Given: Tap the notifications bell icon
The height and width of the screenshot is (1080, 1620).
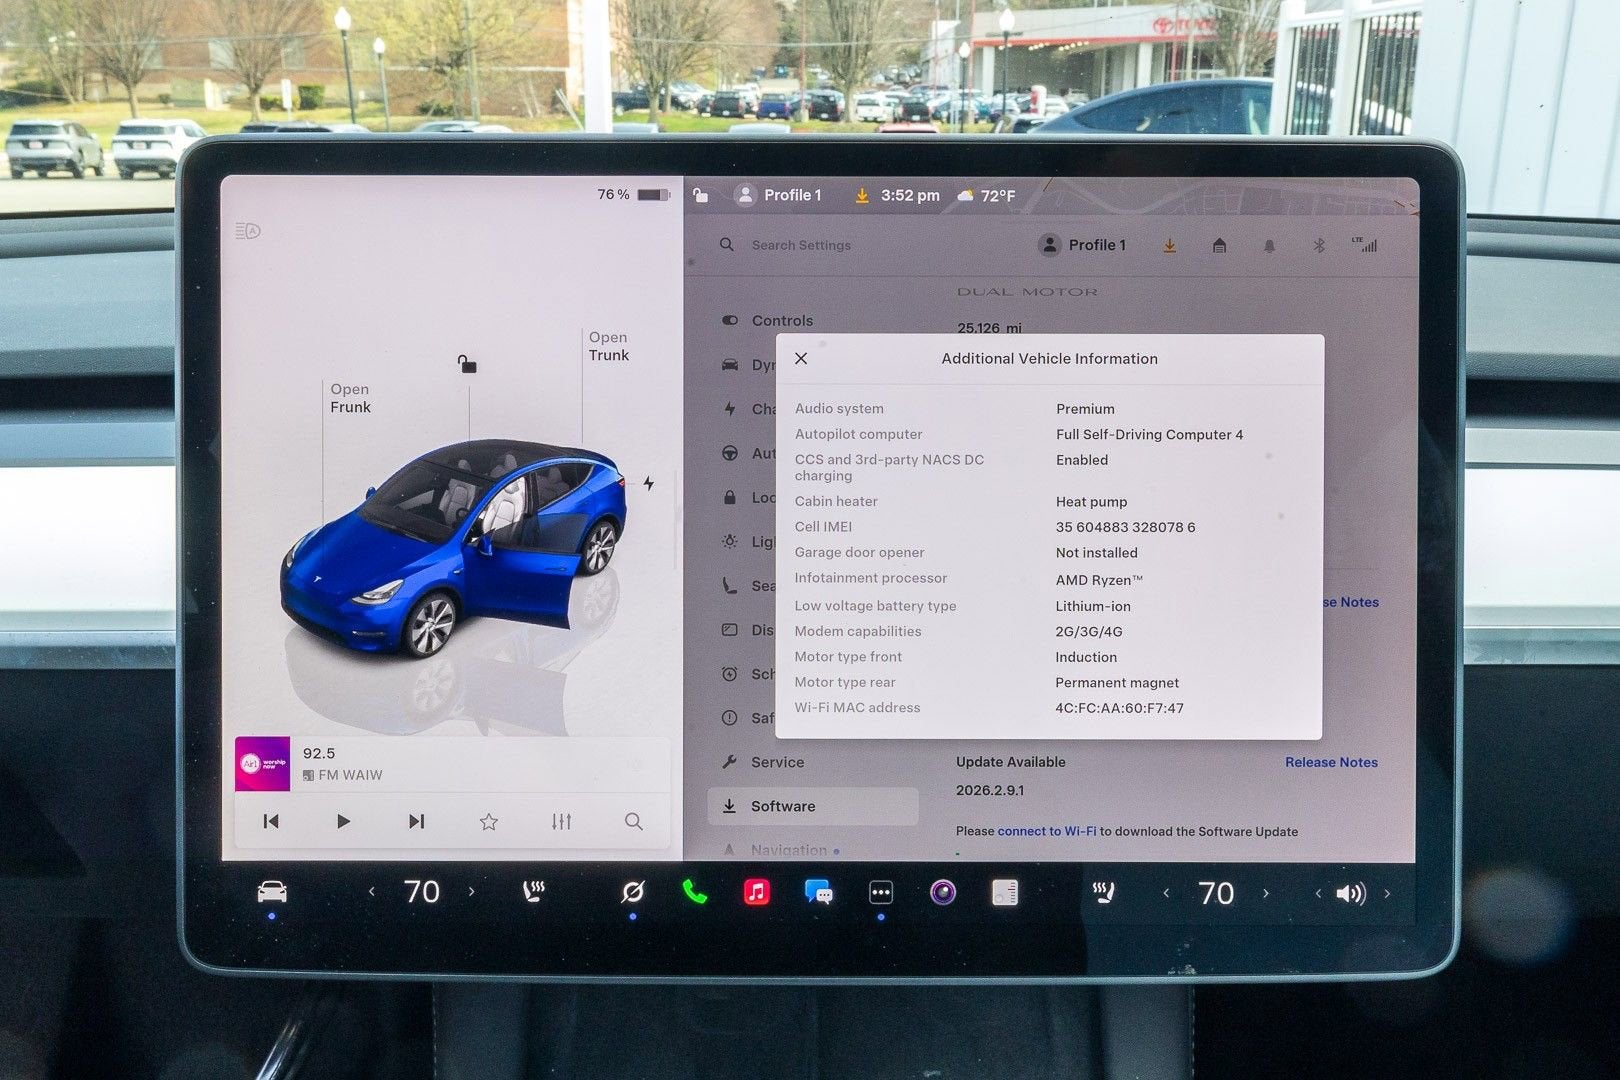Looking at the screenshot, I should pos(1269,246).
